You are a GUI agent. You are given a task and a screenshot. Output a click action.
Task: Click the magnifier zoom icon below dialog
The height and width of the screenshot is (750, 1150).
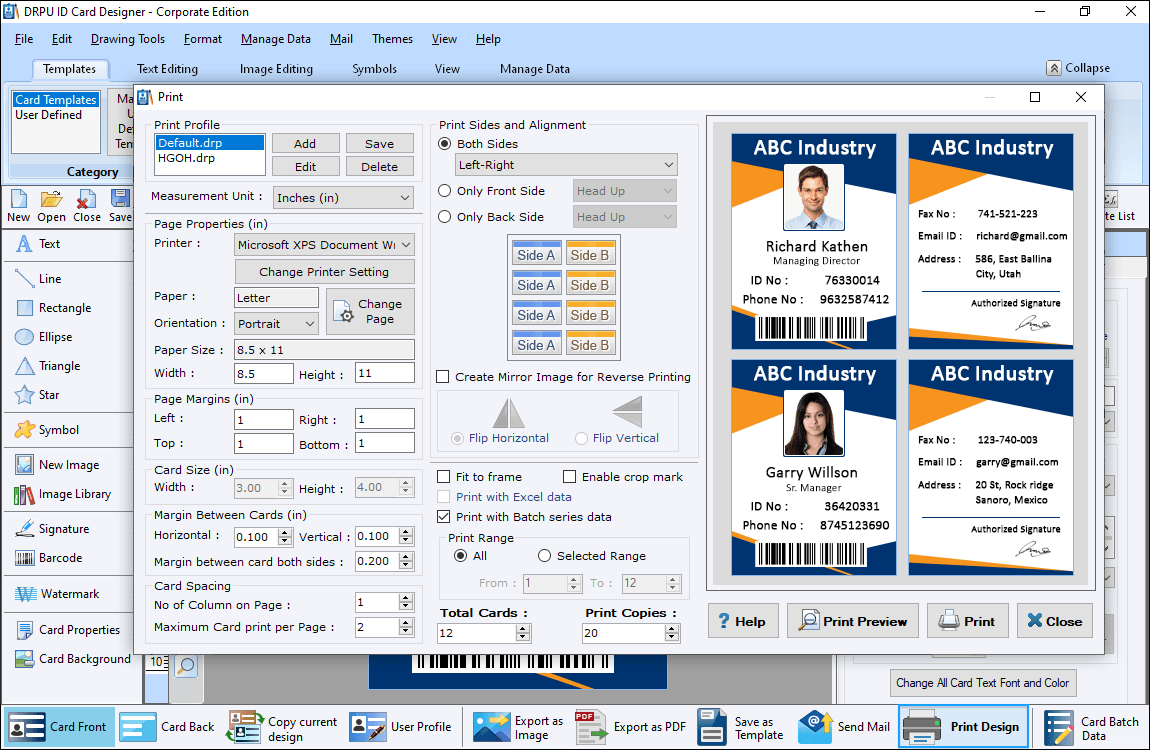(x=186, y=666)
